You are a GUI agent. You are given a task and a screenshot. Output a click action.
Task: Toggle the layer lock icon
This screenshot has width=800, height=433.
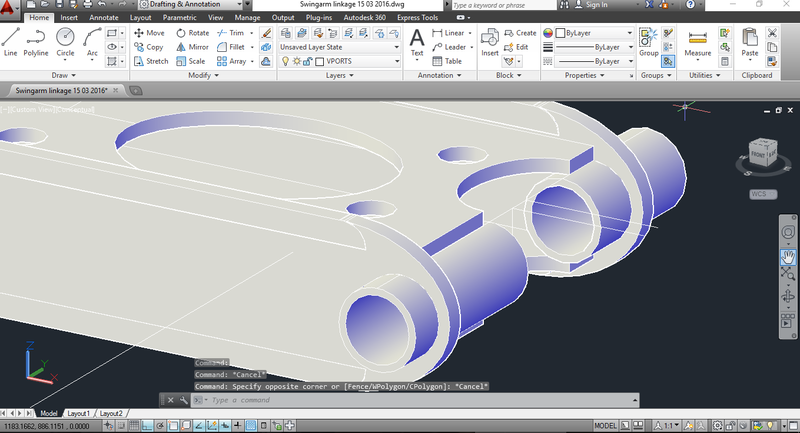(x=308, y=61)
